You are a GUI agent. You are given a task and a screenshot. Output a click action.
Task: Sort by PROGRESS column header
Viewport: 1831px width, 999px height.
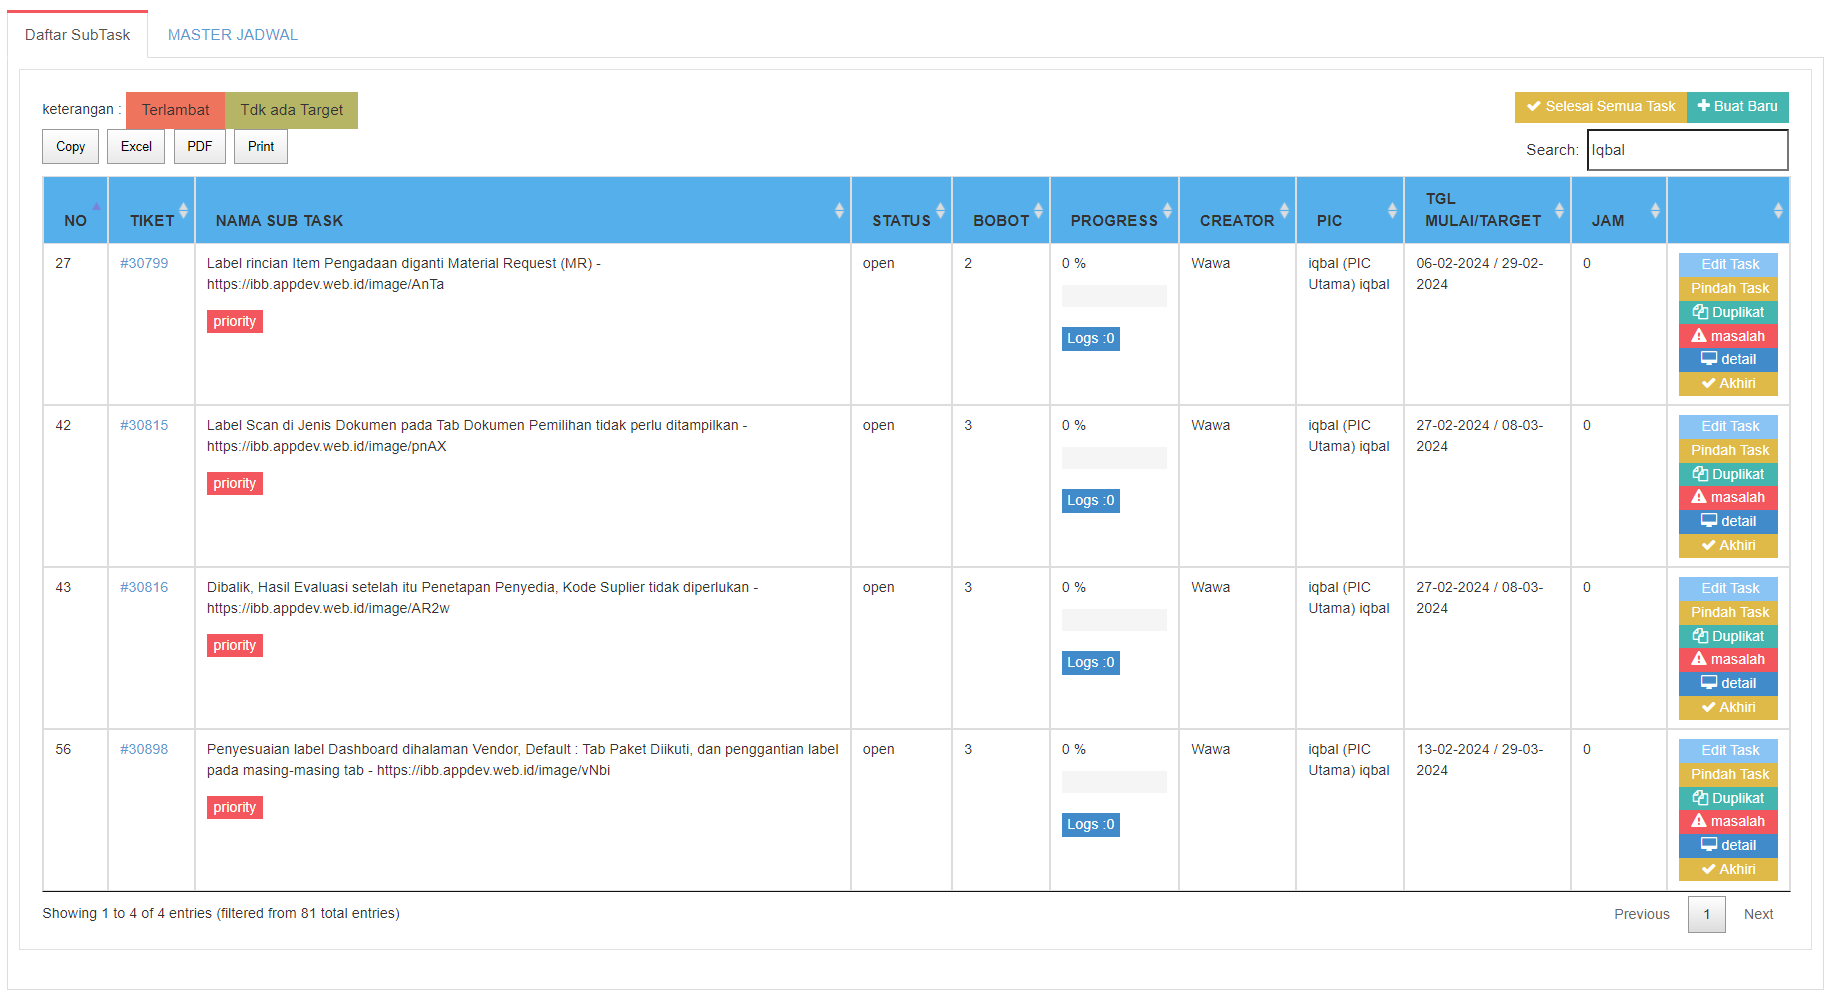coord(1113,211)
